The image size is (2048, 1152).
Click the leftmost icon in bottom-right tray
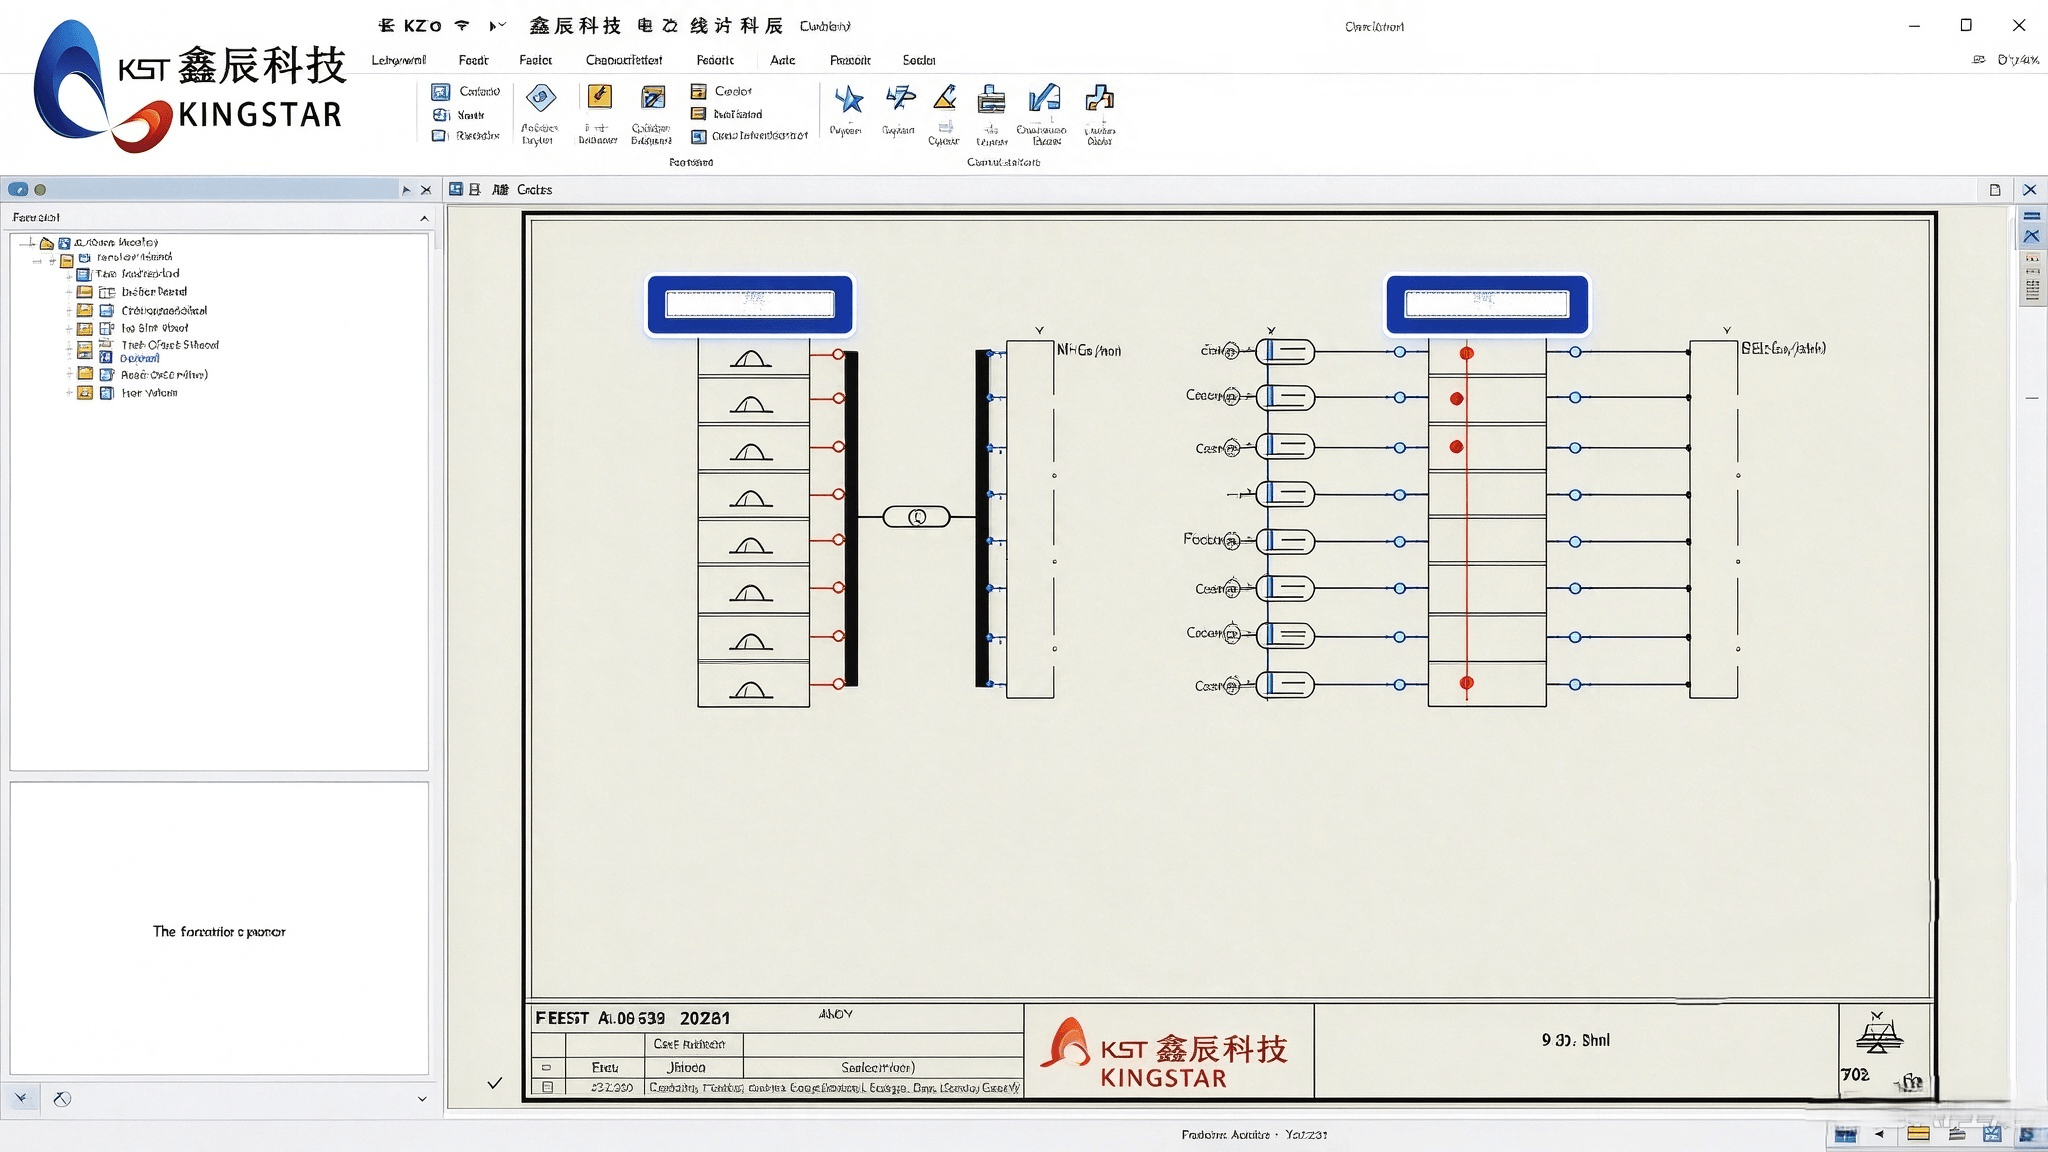(x=1846, y=1134)
